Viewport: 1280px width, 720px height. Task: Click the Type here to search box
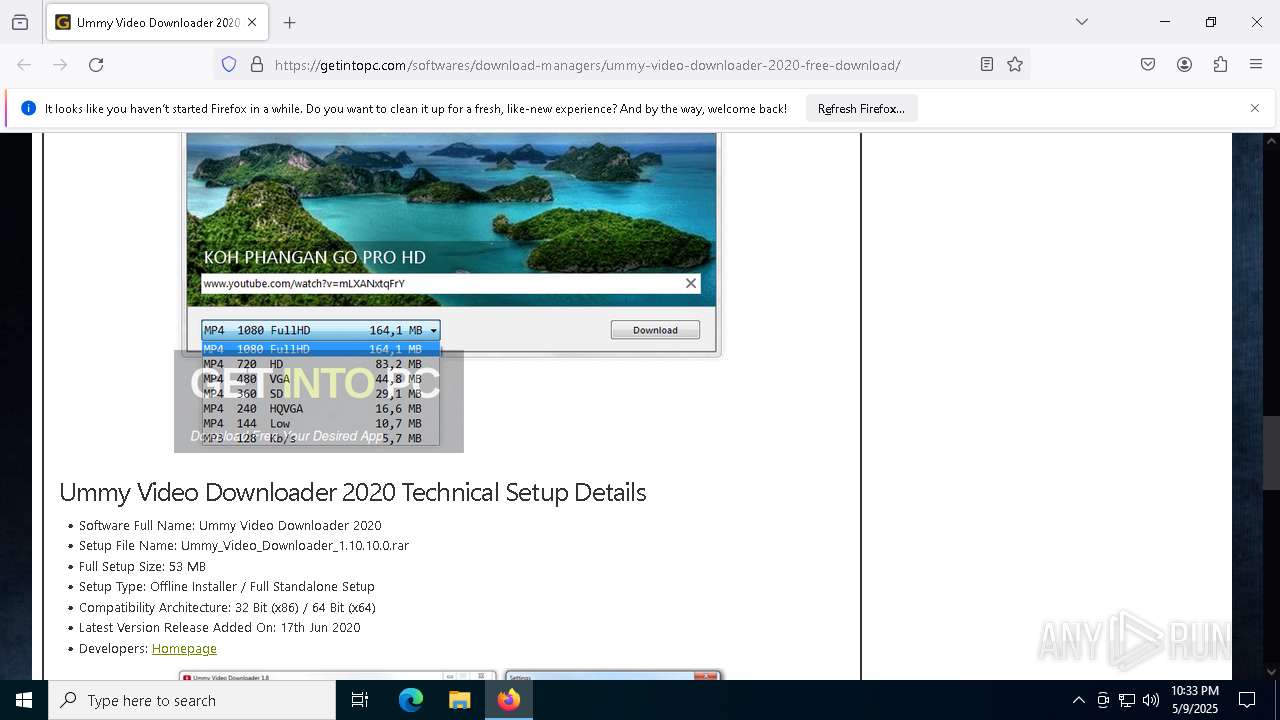[x=192, y=700]
